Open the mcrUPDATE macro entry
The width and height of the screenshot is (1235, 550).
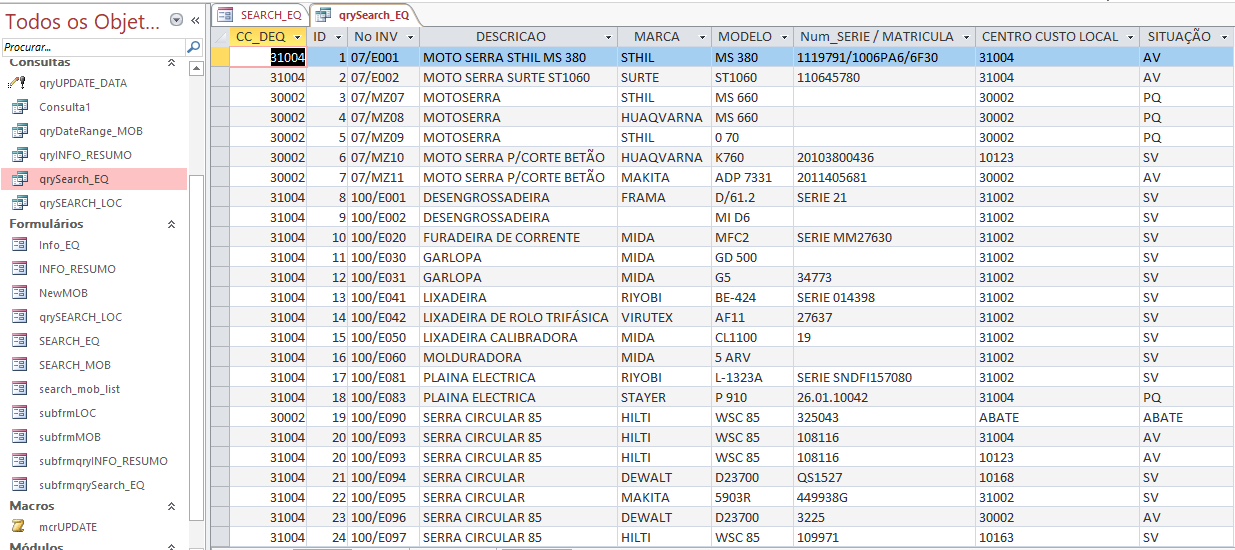pyautogui.click(x=69, y=527)
